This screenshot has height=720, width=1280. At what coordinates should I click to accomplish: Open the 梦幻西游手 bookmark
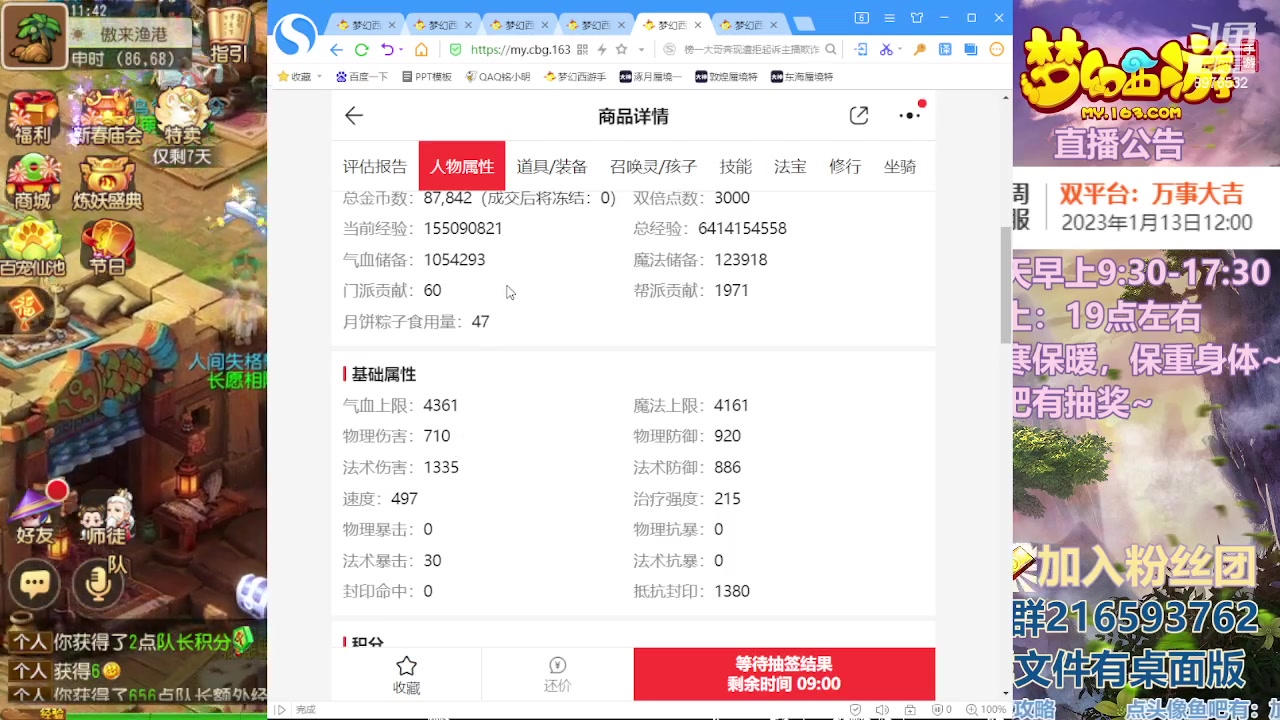click(575, 76)
